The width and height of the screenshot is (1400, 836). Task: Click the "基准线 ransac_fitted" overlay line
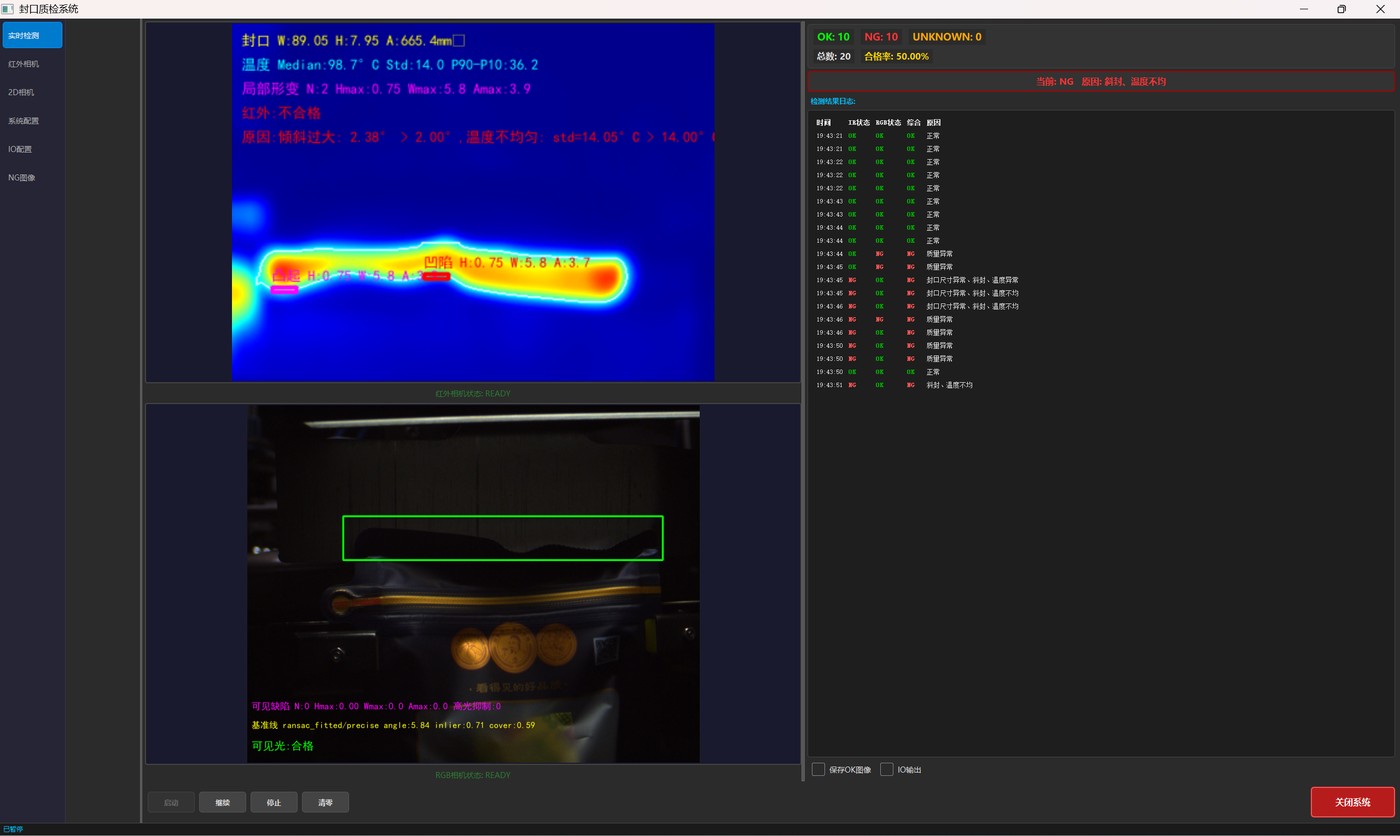click(393, 725)
